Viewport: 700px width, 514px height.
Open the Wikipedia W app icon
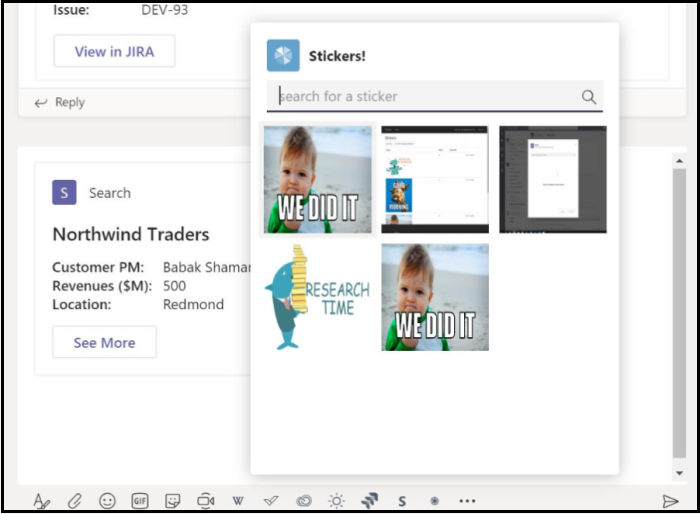(238, 501)
